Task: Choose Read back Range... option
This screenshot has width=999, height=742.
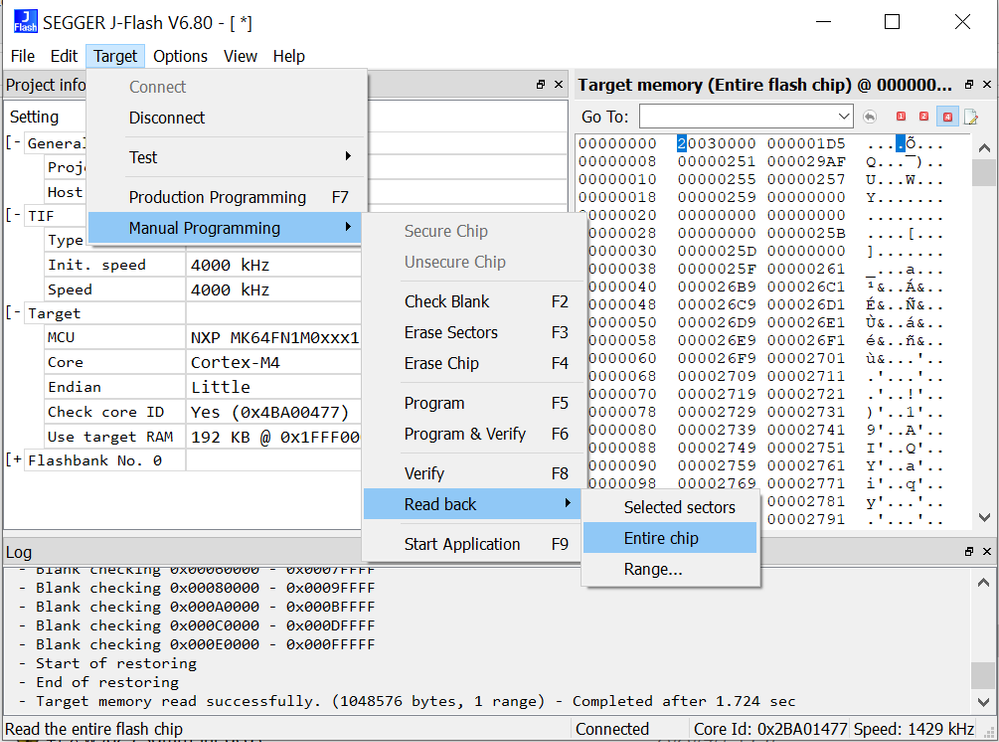Action: (x=670, y=569)
